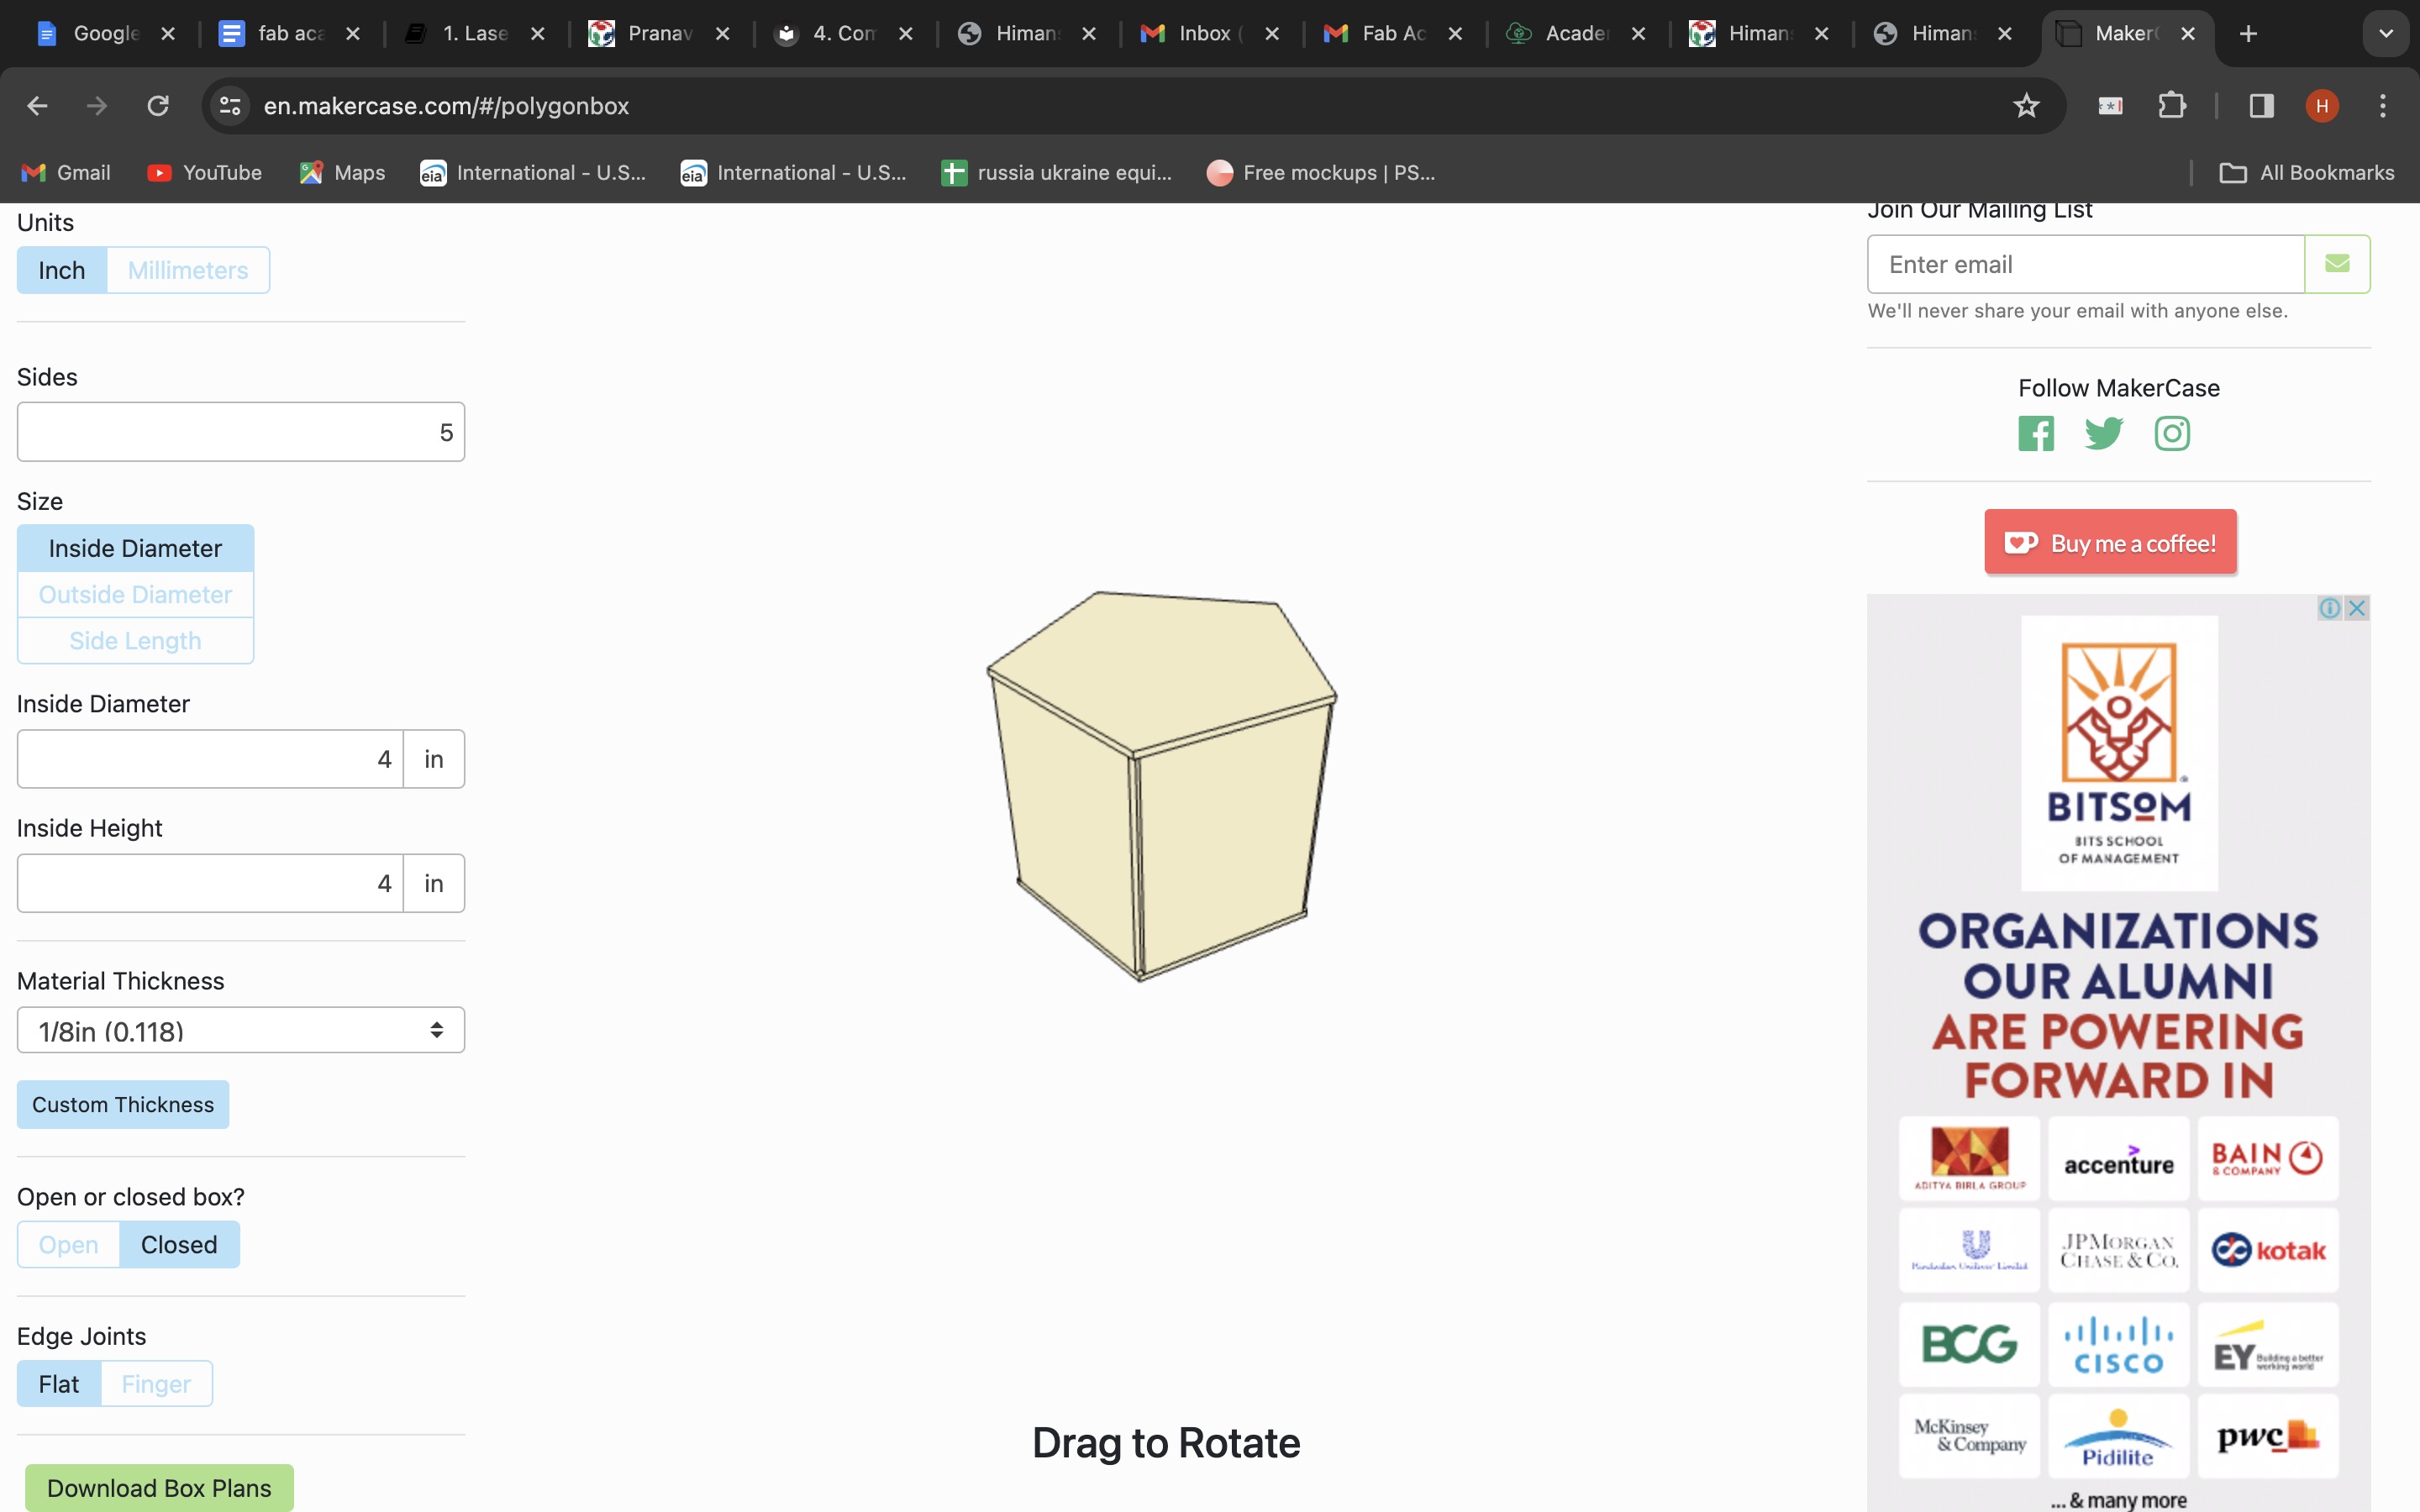Open MakerCase Facebook page icon
The image size is (2420, 1512).
click(x=2035, y=434)
